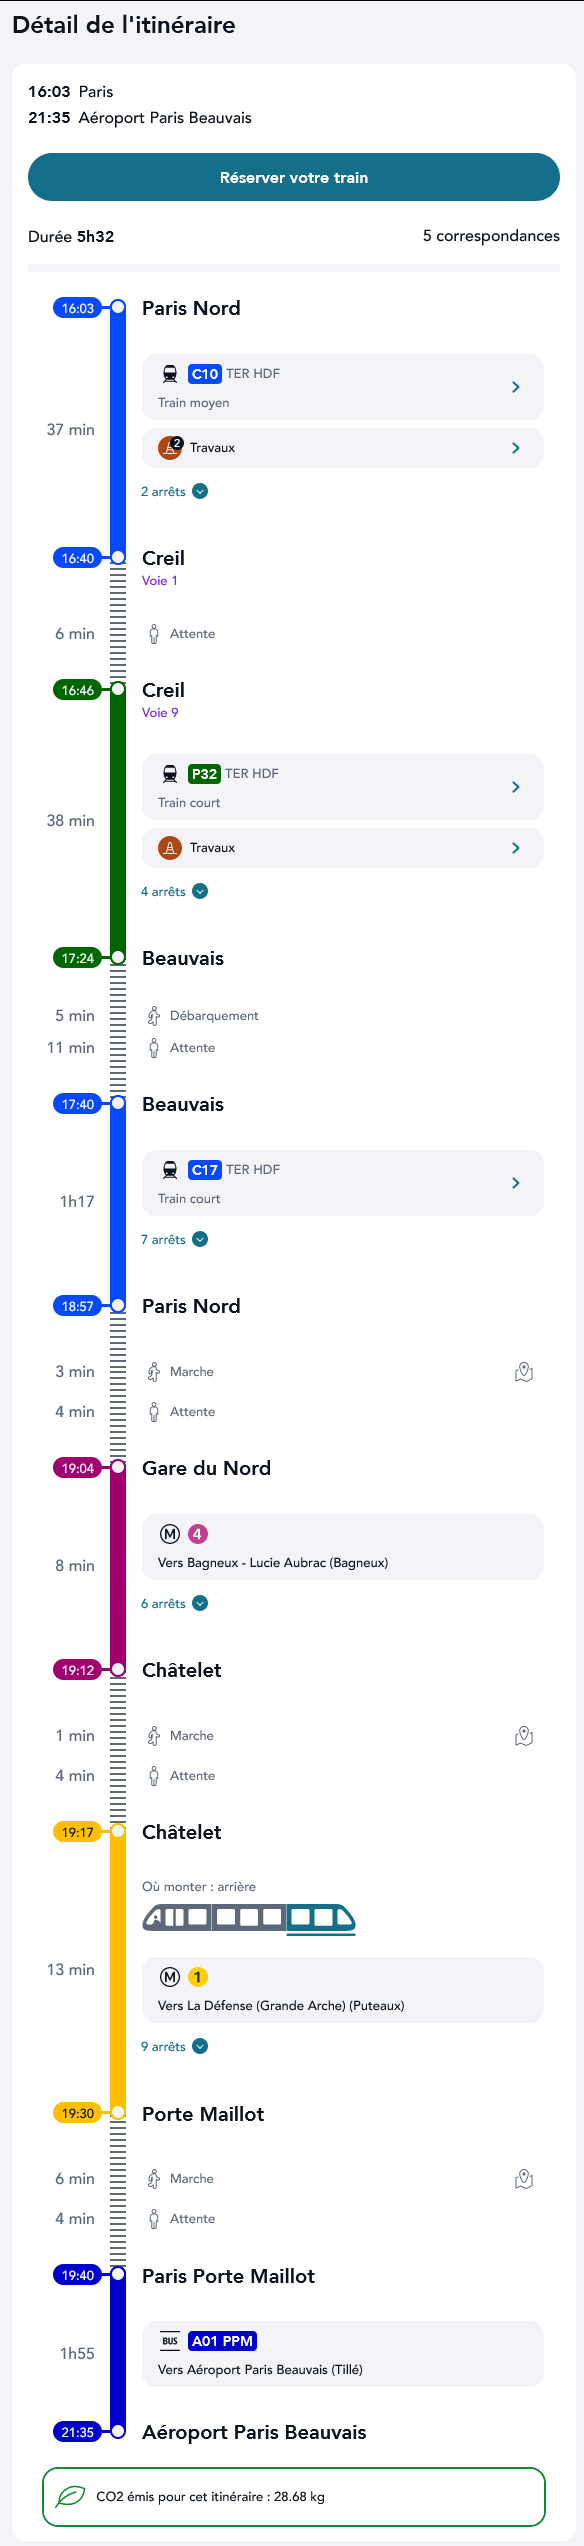Click the CO2 leaf icon
This screenshot has width=584, height=2546.
pos(70,2497)
